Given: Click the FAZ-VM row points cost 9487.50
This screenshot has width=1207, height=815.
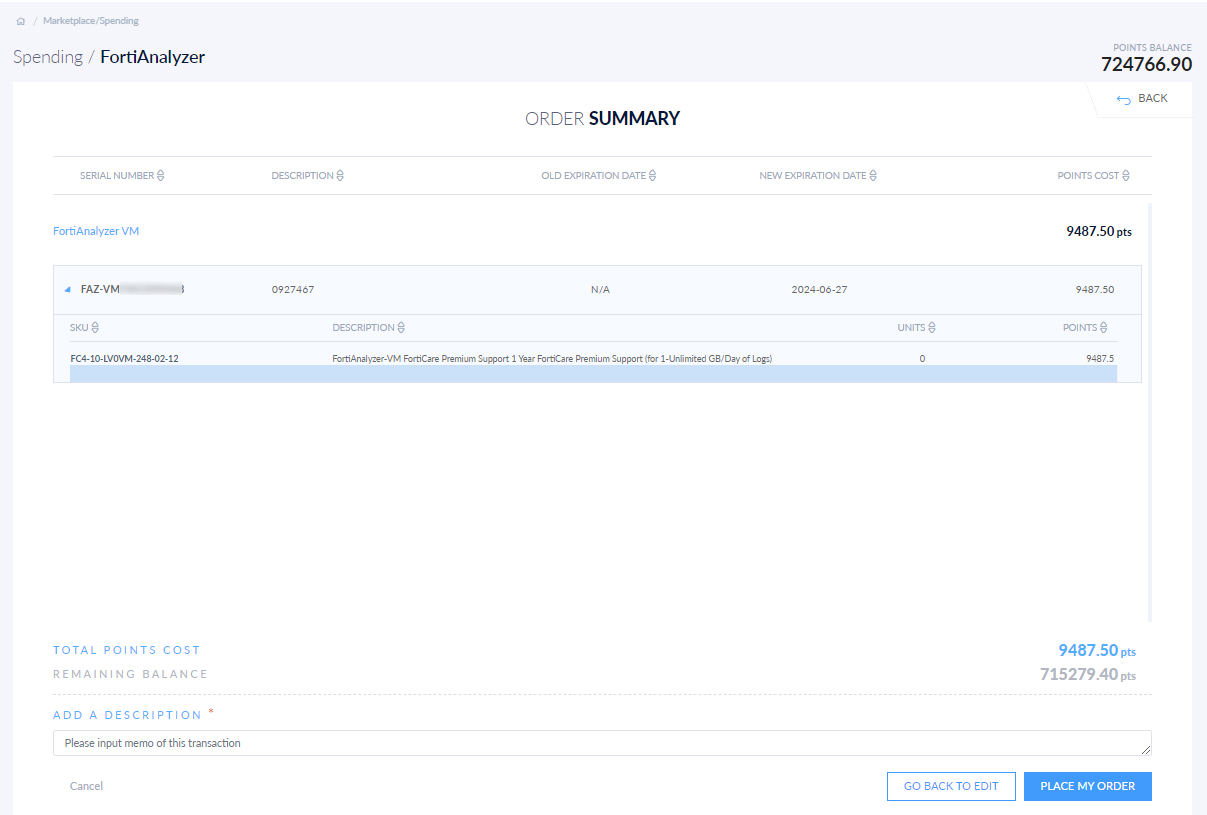Looking at the screenshot, I should point(1095,290).
